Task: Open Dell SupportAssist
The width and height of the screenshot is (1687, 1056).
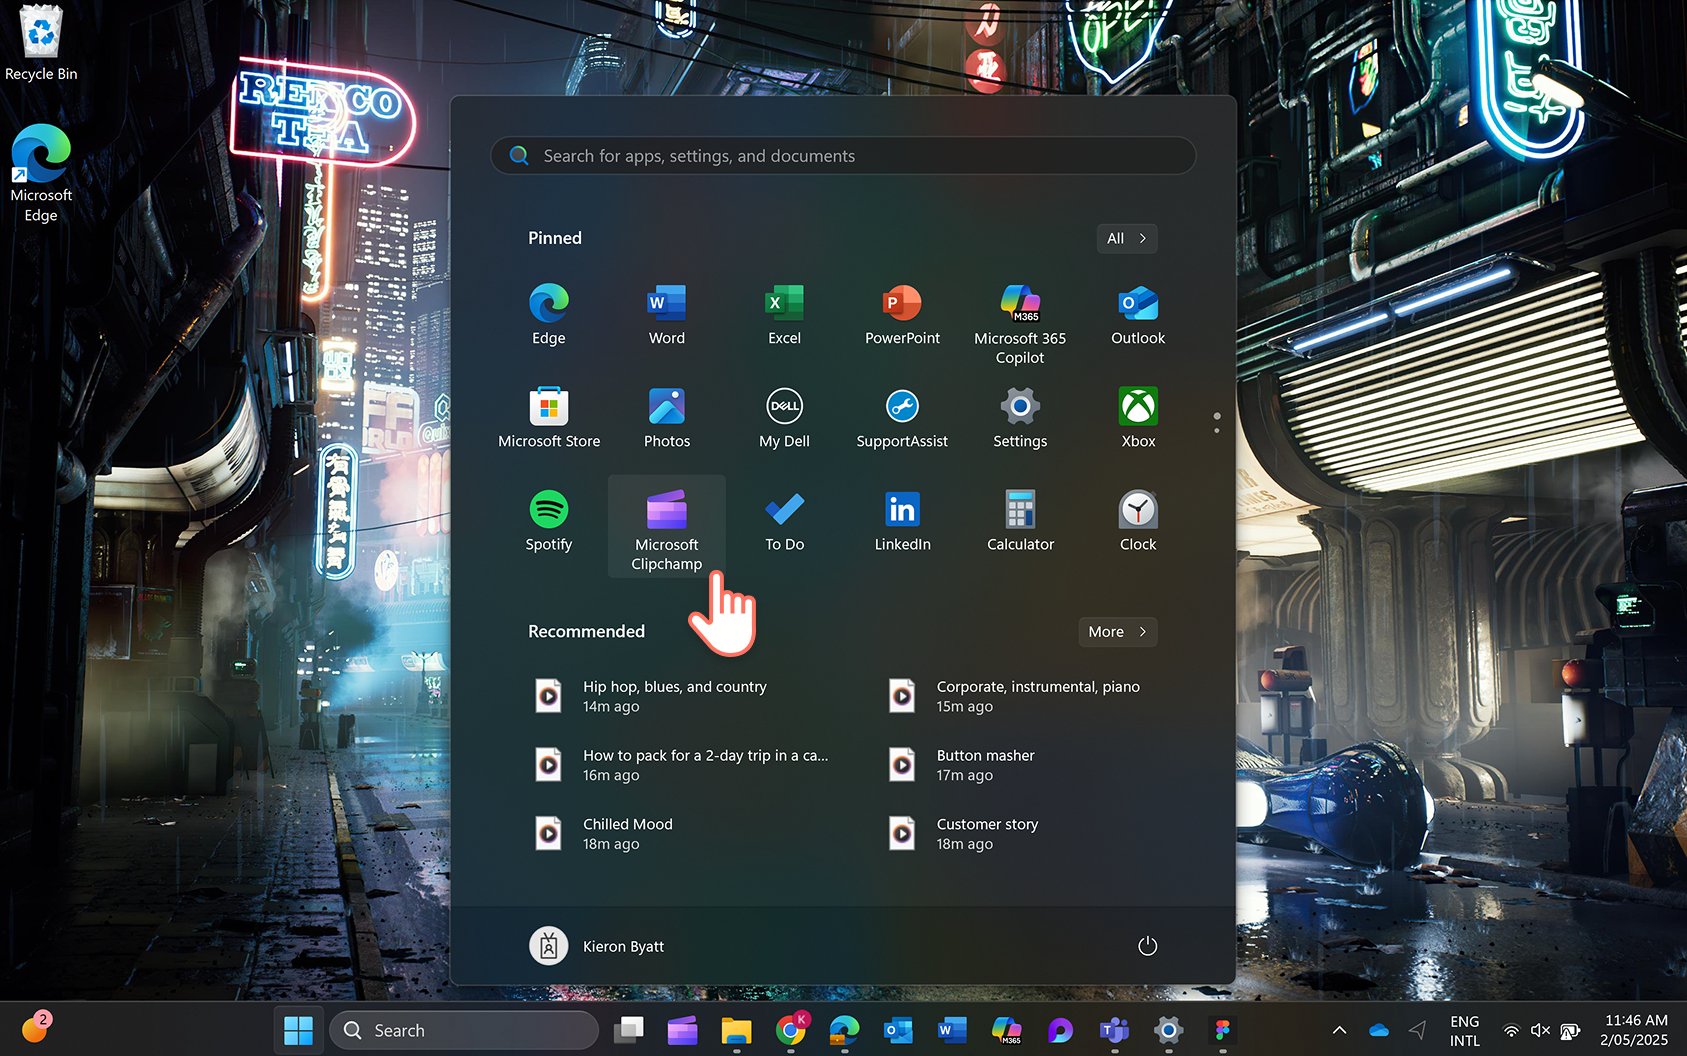Action: coord(901,415)
